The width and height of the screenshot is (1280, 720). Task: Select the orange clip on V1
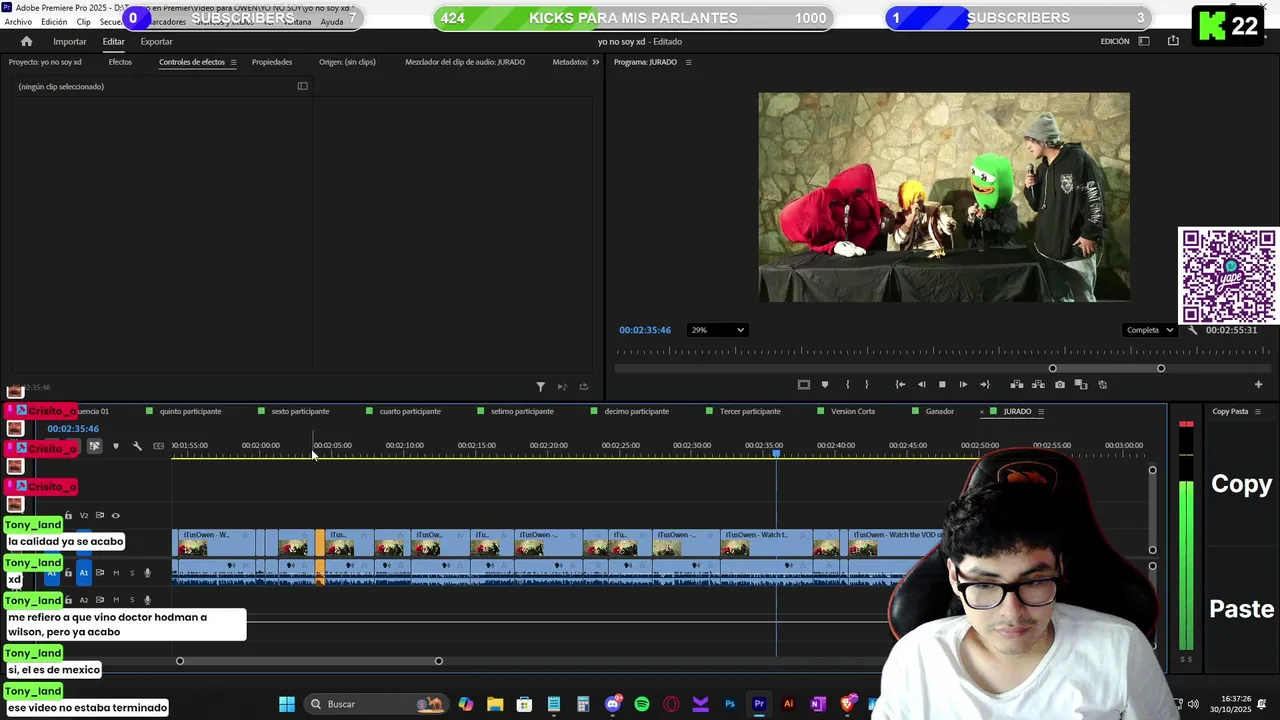[321, 543]
